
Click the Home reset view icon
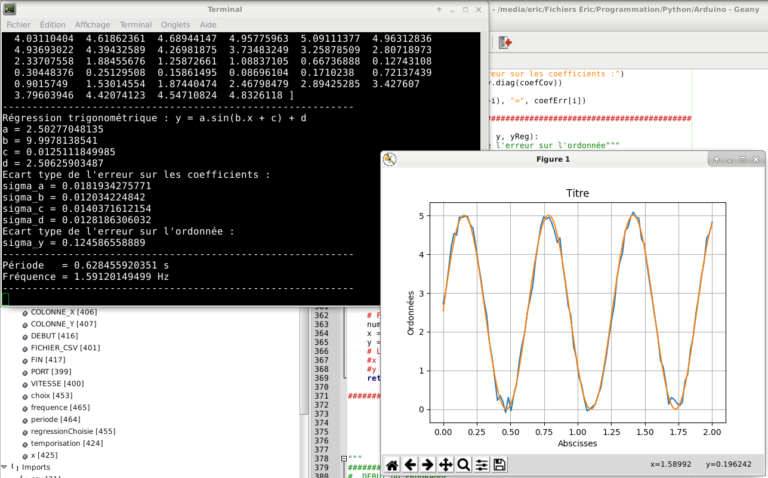[x=392, y=464]
